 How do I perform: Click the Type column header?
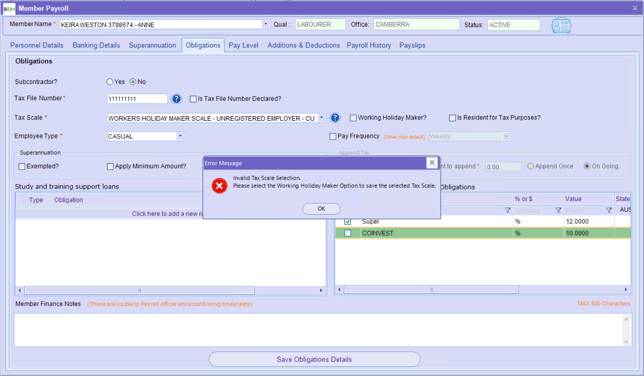click(x=36, y=200)
